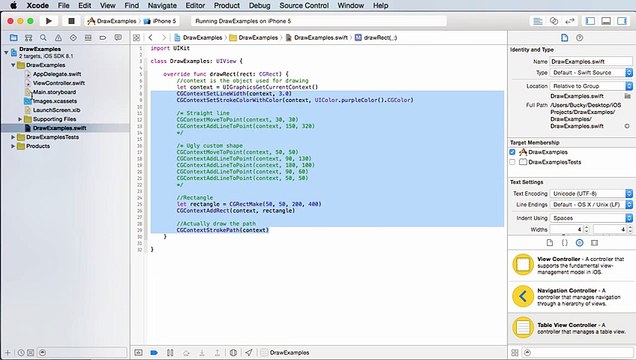The width and height of the screenshot is (636, 360).
Task: Check DrawExamplesTests target membership
Action: [512, 162]
